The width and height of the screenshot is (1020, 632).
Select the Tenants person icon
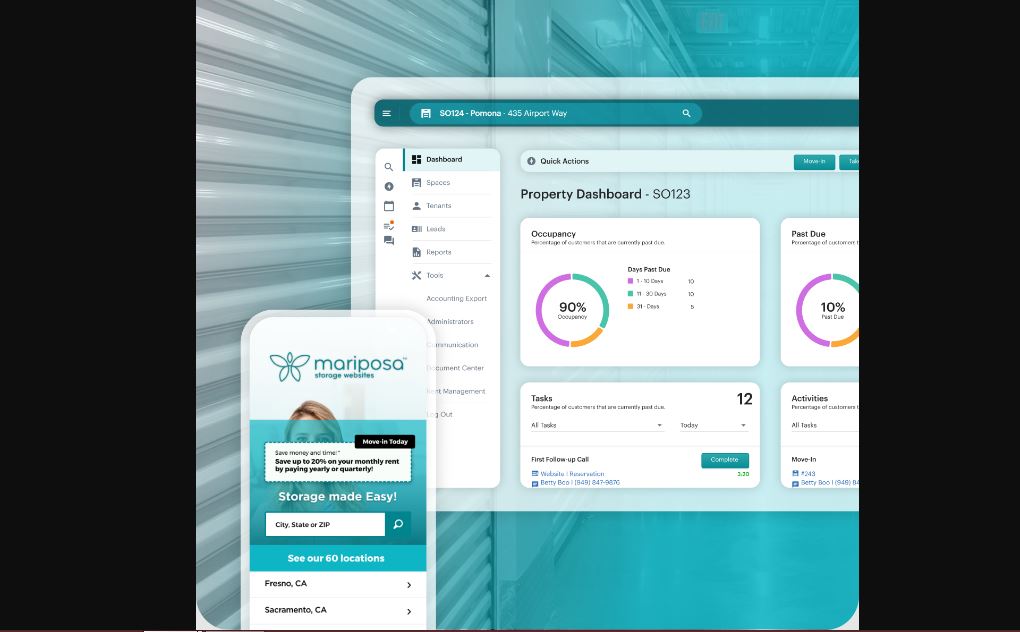coord(416,205)
